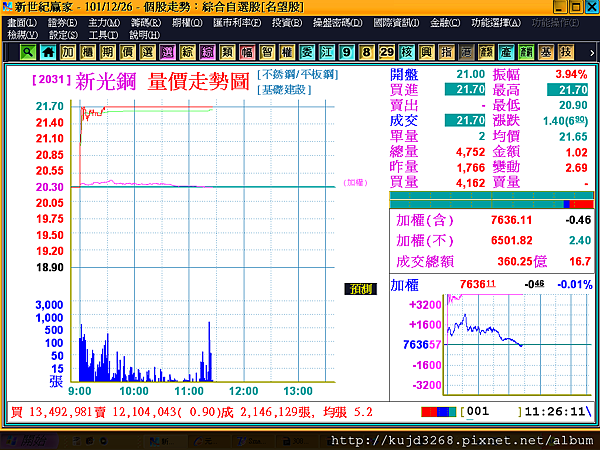This screenshot has height=450, width=600.
Task: Open the 籌碼(R) menu
Action: click(x=146, y=23)
